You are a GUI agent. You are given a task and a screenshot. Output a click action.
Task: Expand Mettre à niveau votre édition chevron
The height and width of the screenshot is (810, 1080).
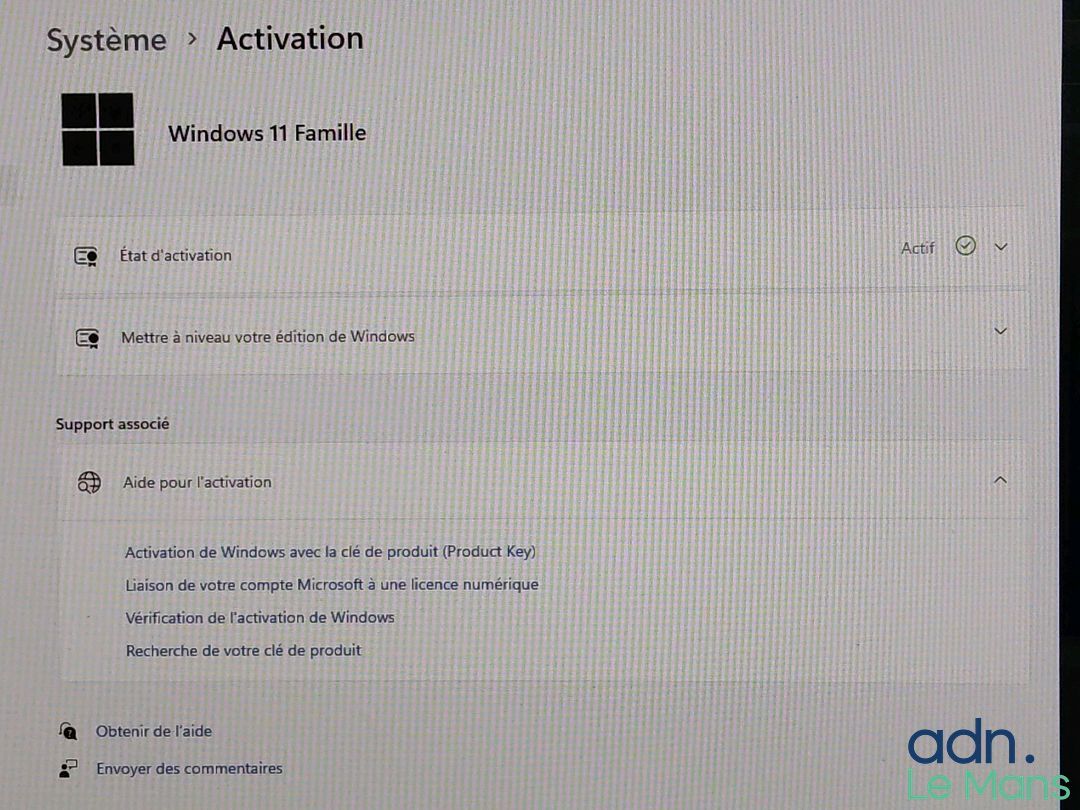pos(1001,331)
